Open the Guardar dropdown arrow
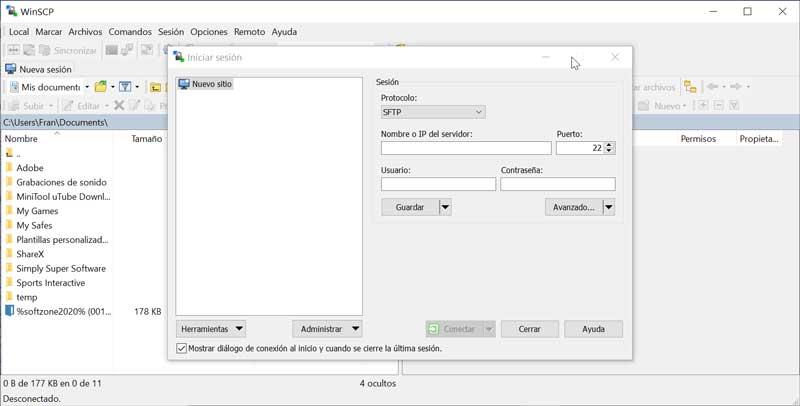Screen dimensions: 800x406 (x=445, y=208)
